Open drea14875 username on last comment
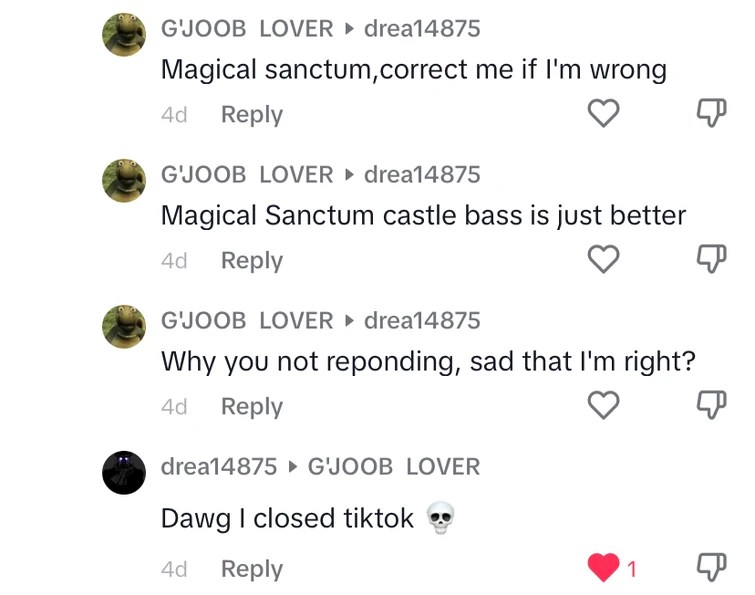 (219, 466)
